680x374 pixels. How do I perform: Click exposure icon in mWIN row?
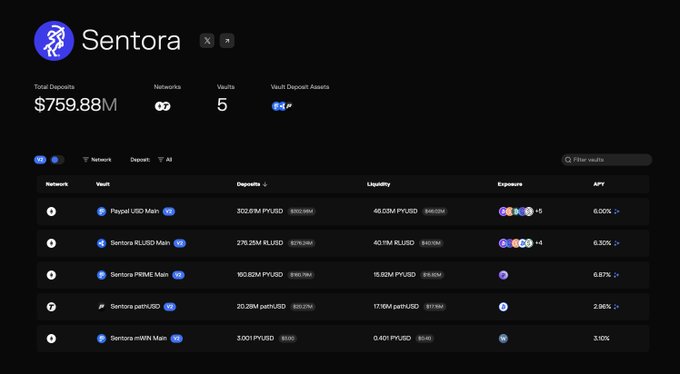tap(503, 338)
